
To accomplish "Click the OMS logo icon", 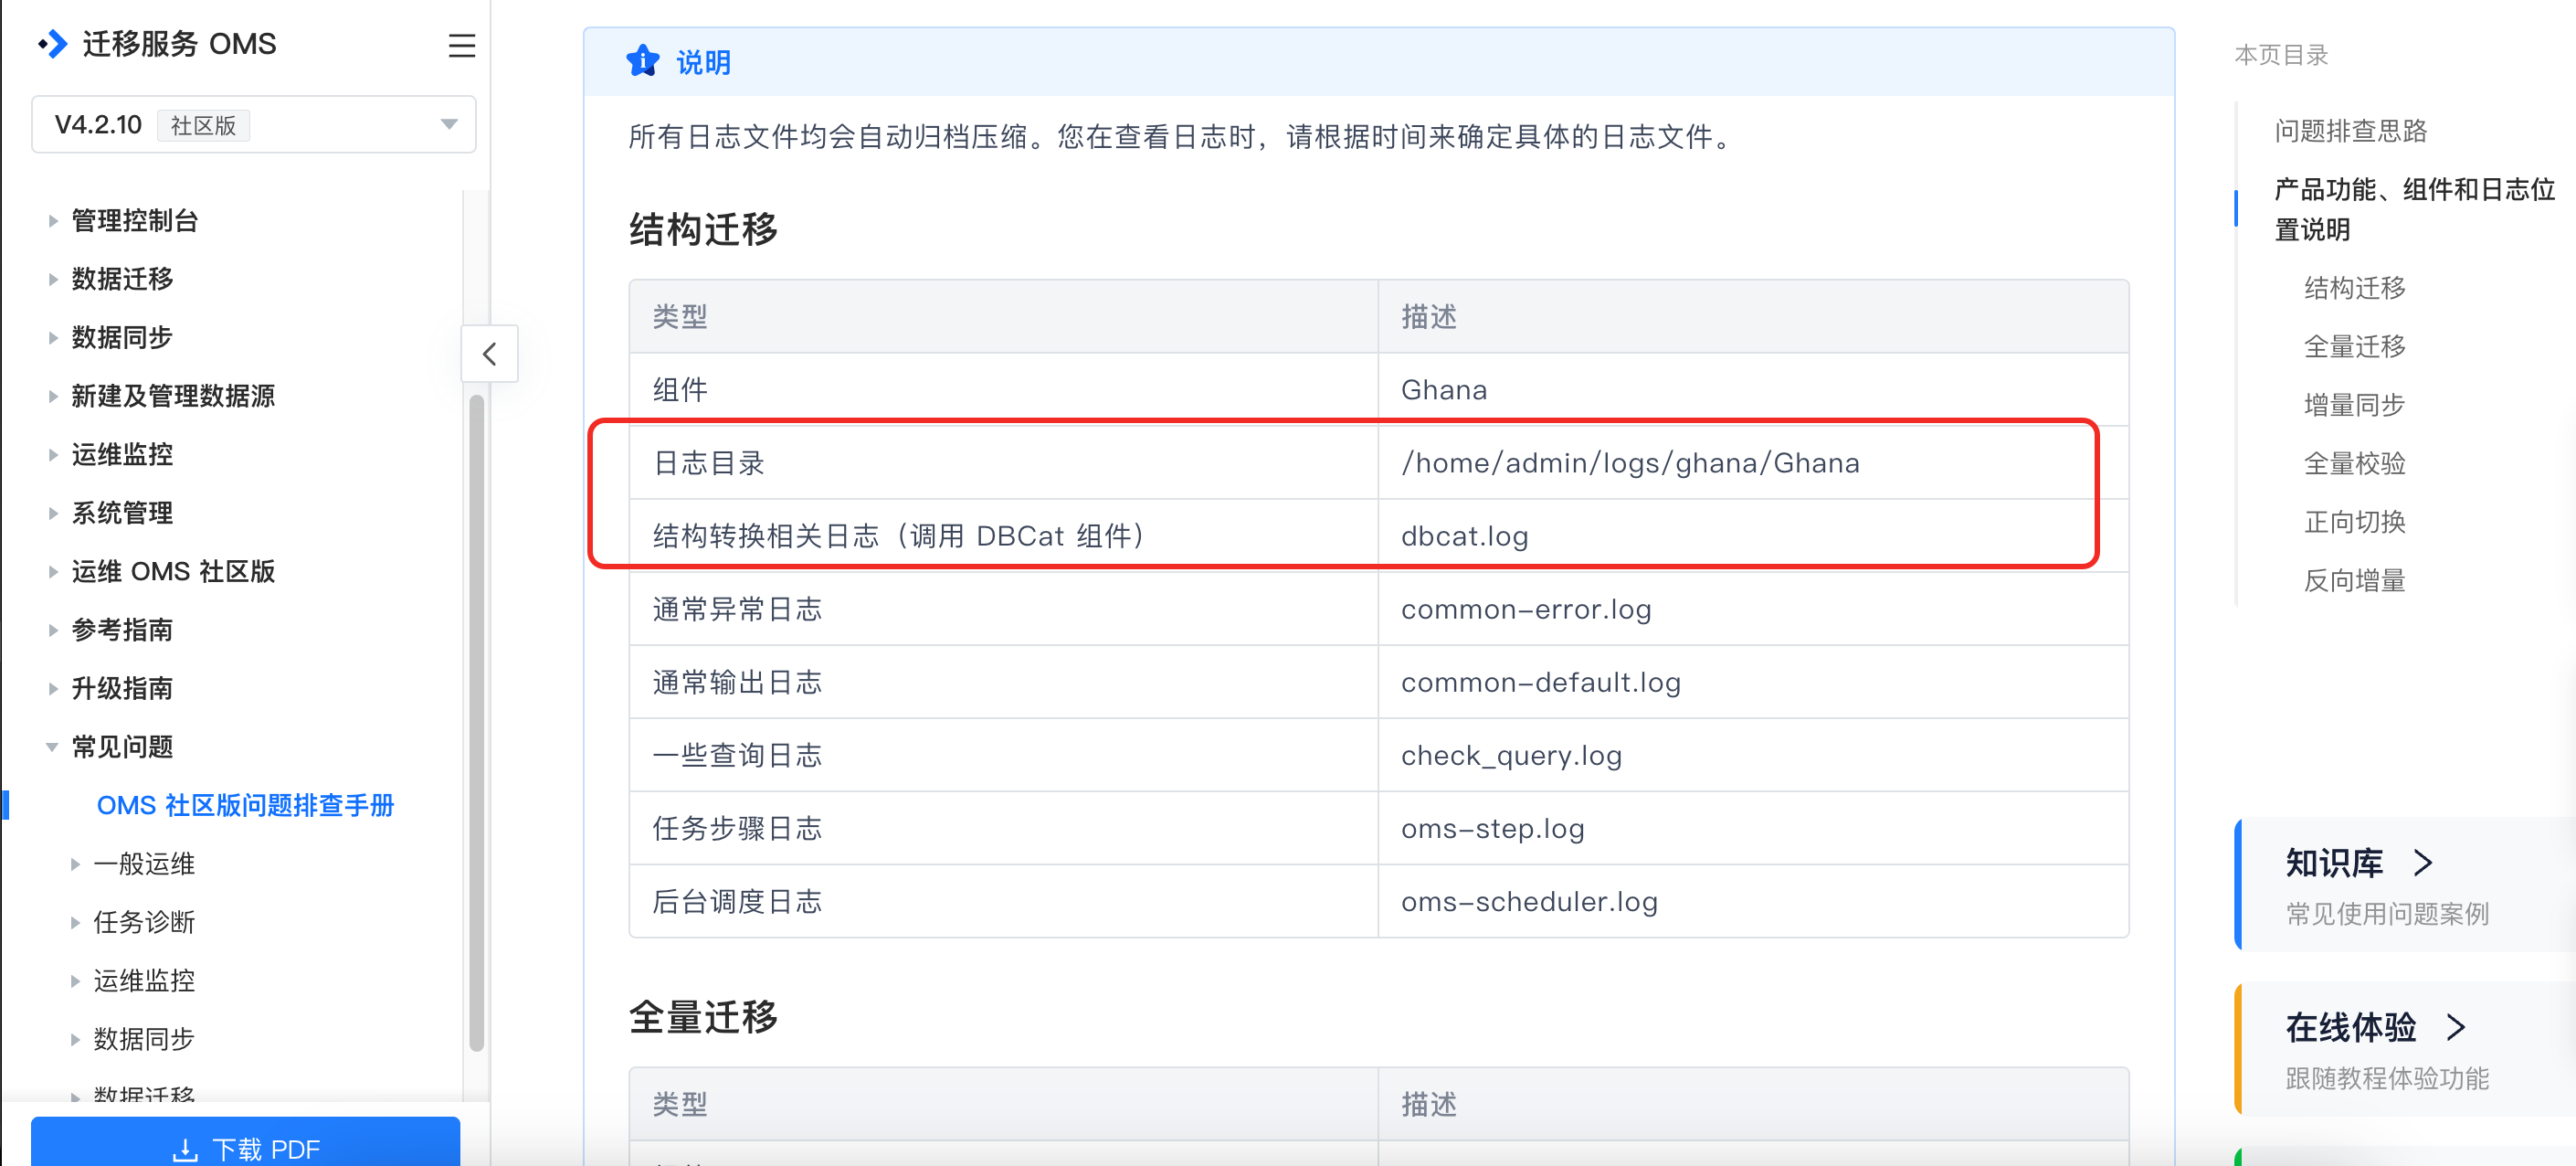I will tap(53, 44).
